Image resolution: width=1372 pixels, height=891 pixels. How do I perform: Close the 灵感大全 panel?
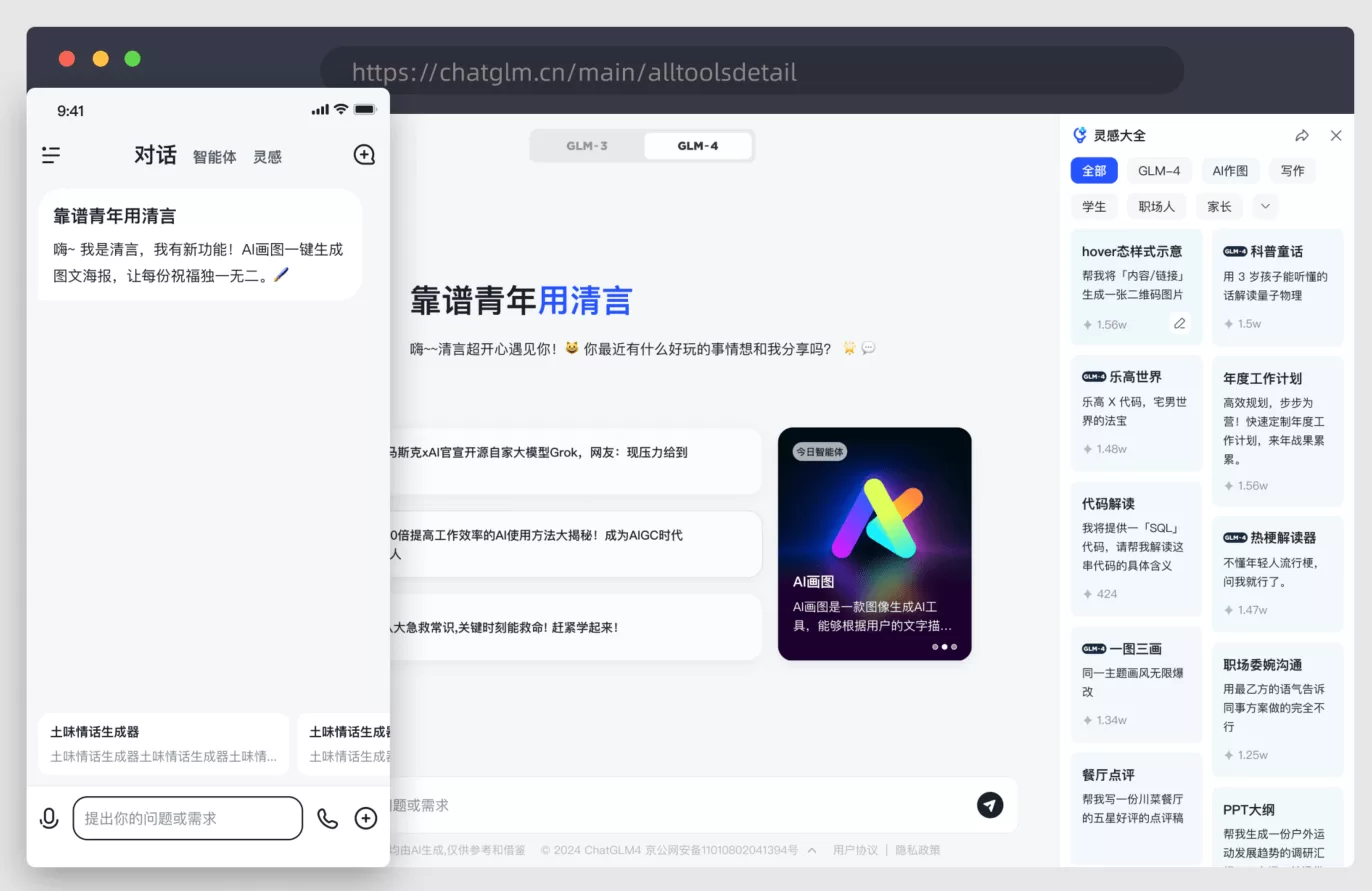pos(1336,135)
